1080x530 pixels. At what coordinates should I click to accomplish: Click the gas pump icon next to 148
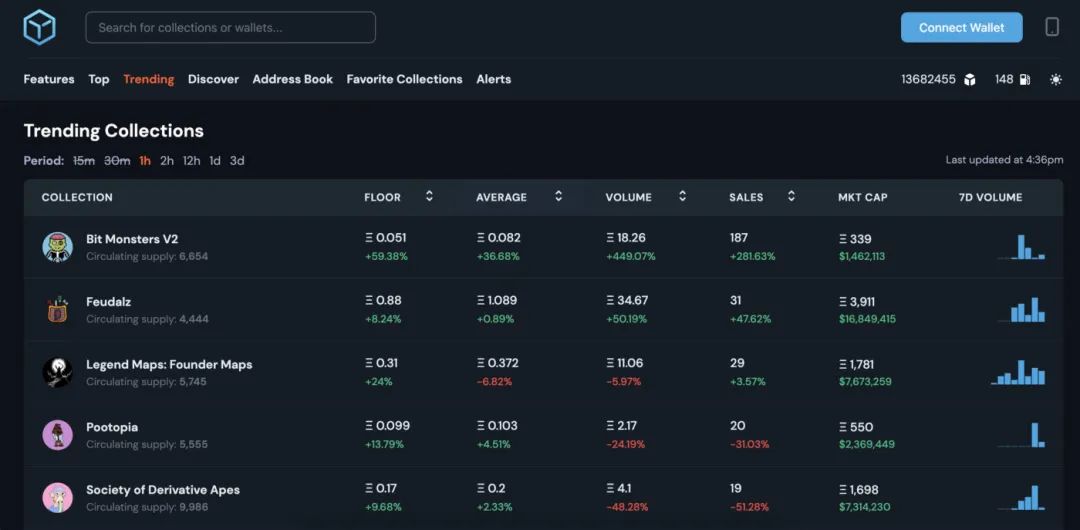1025,79
